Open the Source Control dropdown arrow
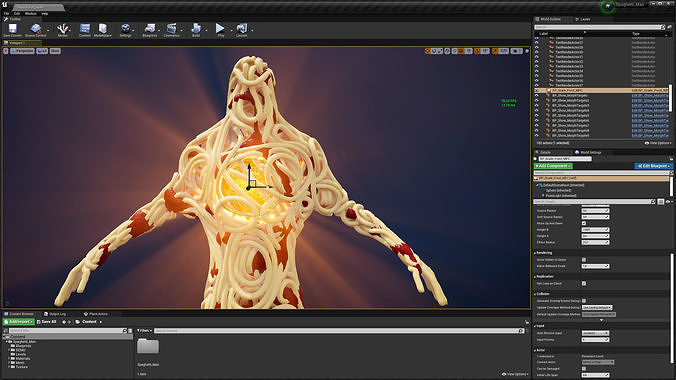Screen dimensions: 676x380 48,30
